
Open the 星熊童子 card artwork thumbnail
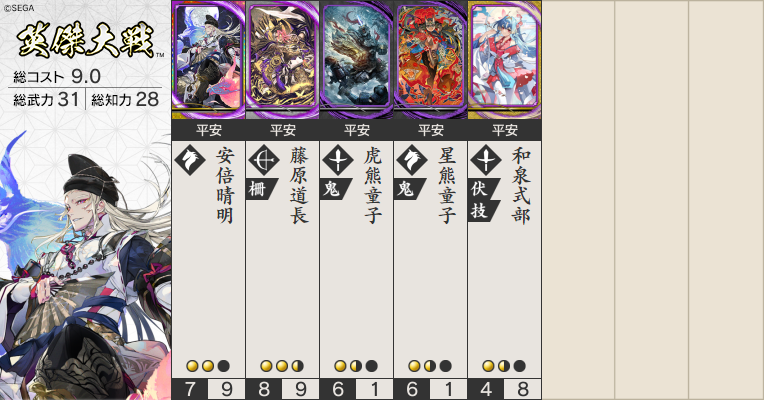coord(431,60)
